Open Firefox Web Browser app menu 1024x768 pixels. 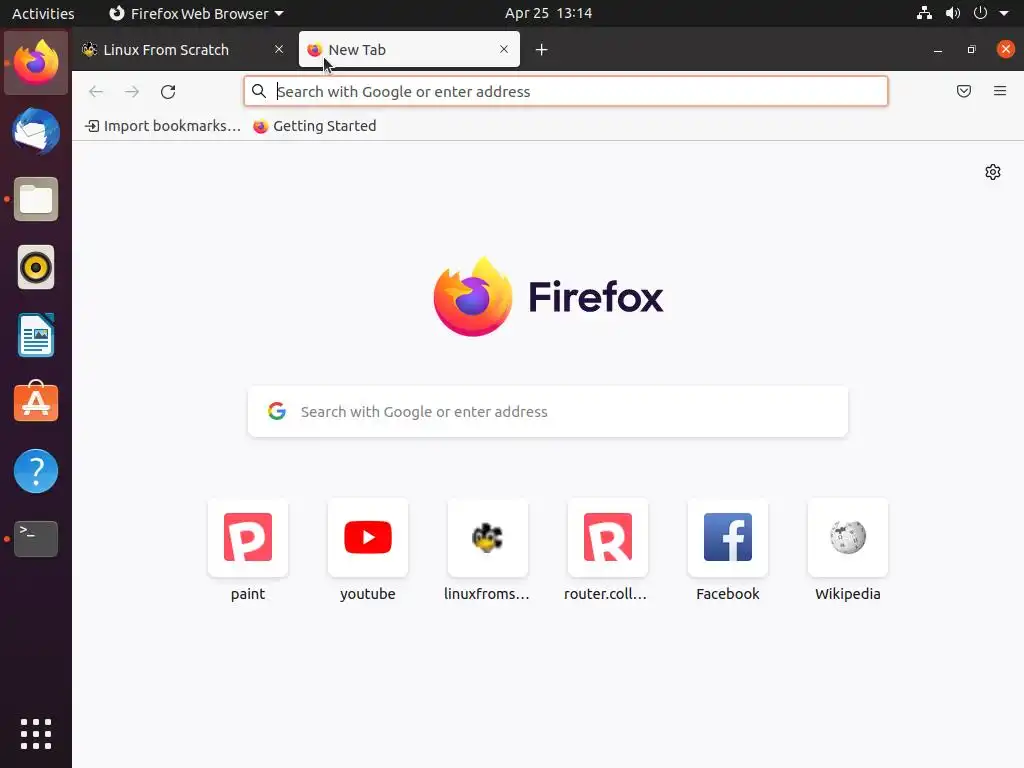click(x=196, y=13)
